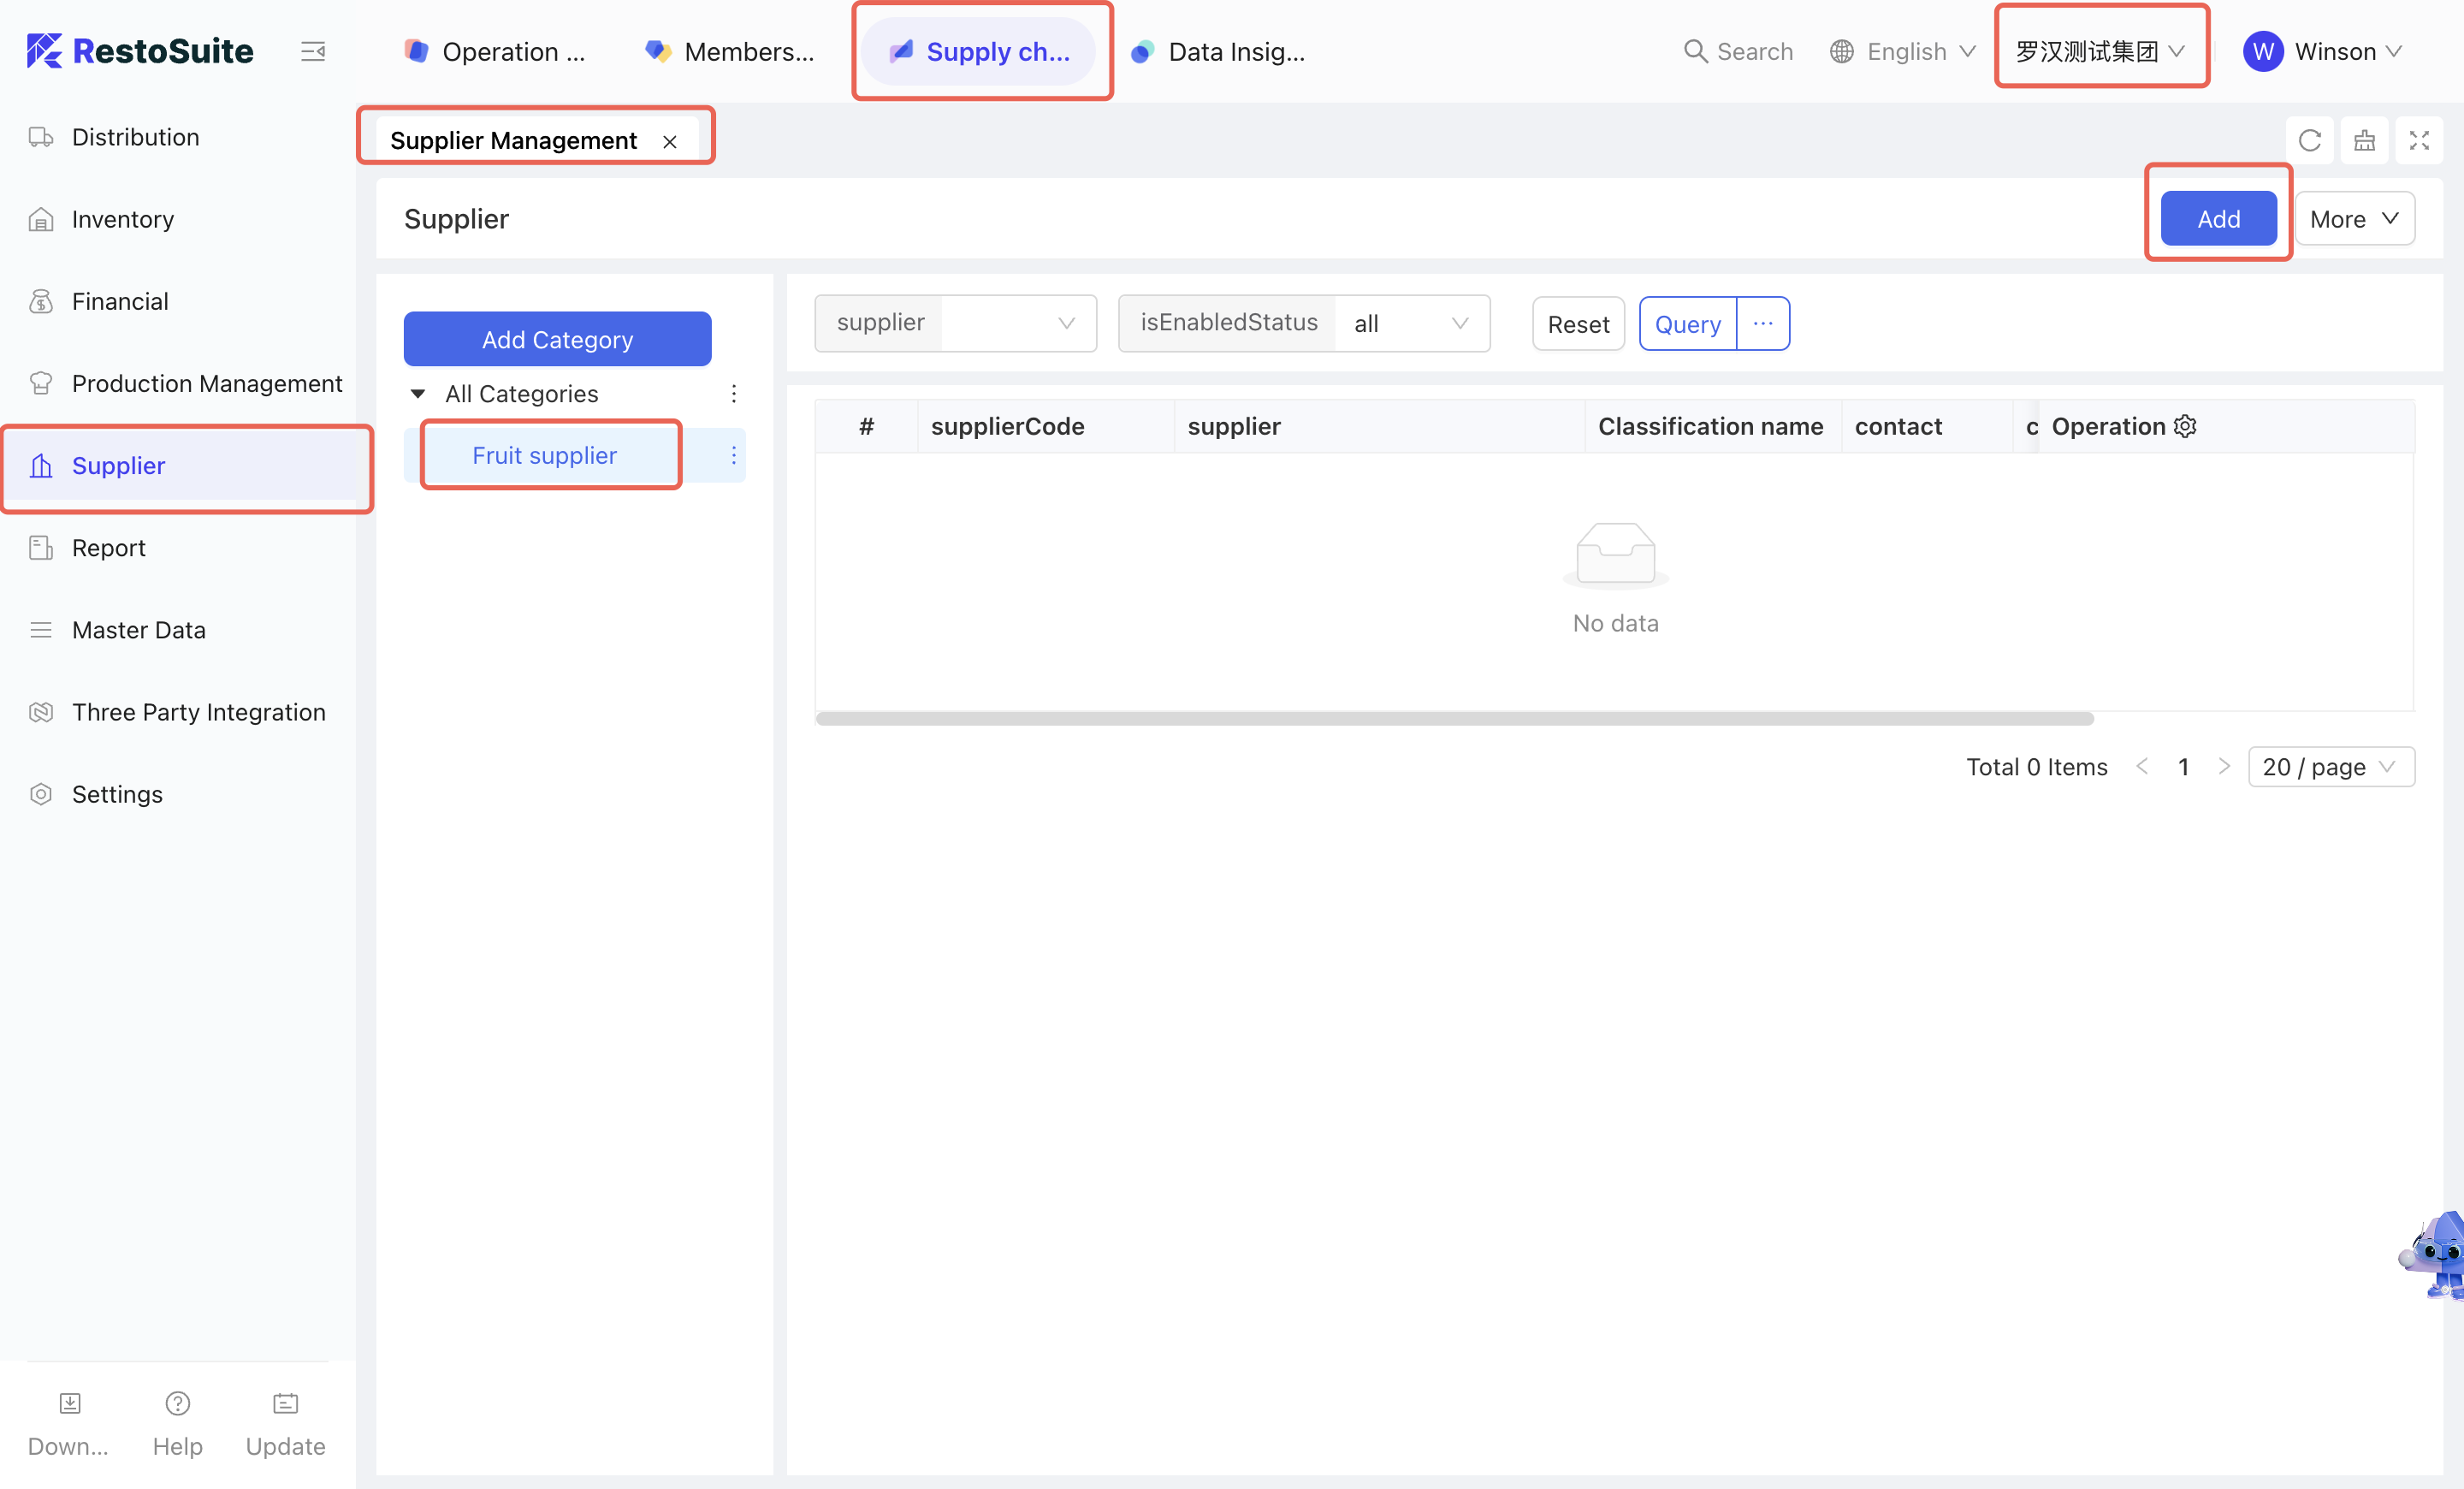
Task: Change the 20 / page size
Action: click(2329, 767)
